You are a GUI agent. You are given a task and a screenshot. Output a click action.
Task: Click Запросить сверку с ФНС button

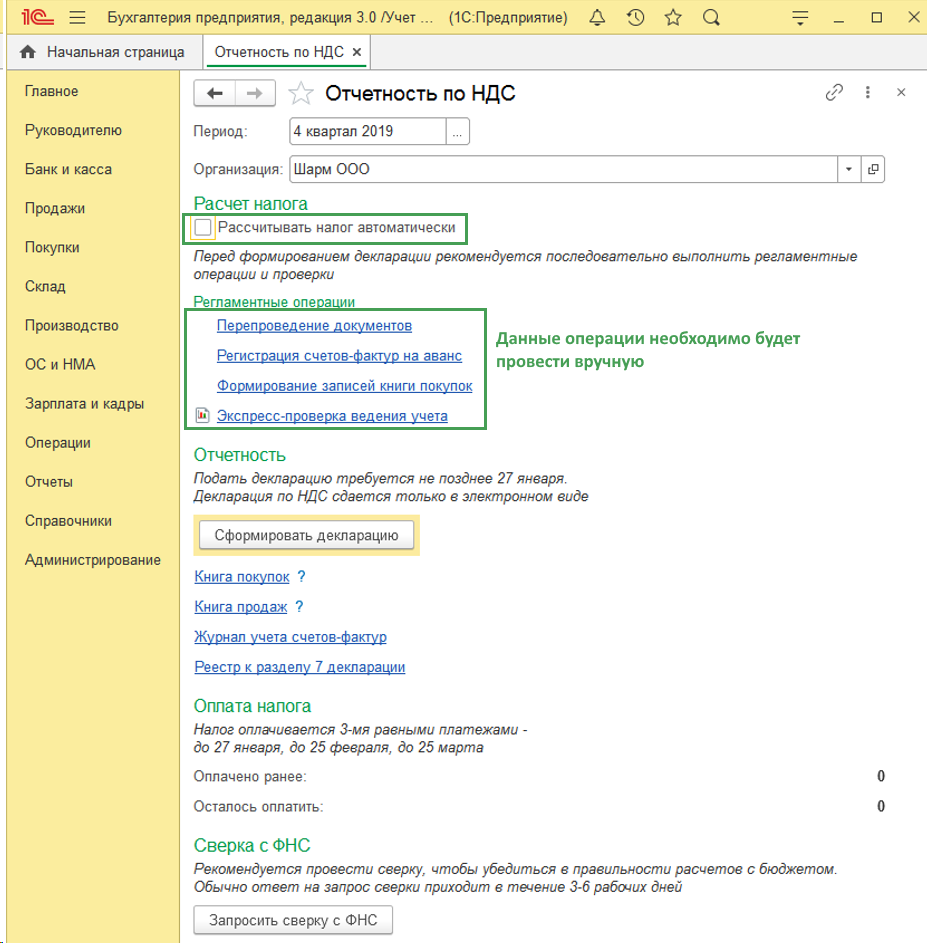click(293, 920)
